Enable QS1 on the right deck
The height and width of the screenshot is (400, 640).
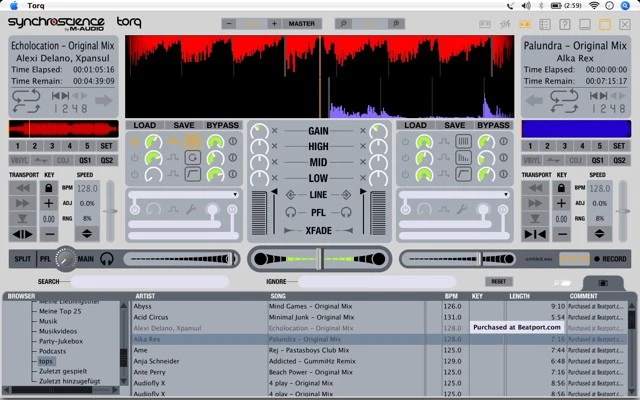click(x=599, y=160)
